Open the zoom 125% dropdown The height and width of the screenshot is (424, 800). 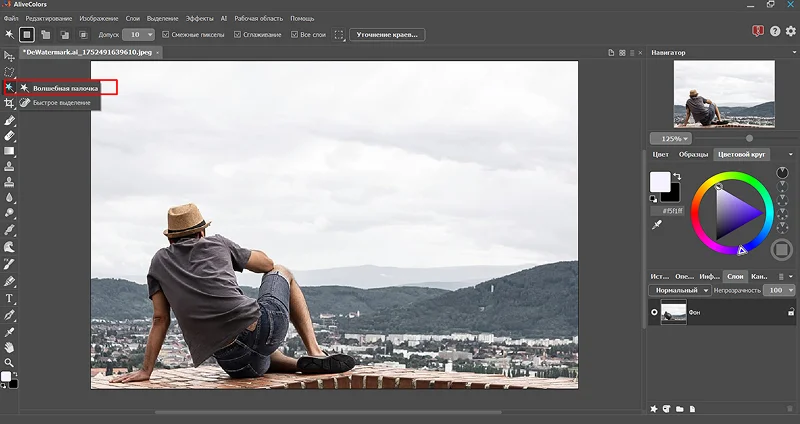[x=671, y=139]
